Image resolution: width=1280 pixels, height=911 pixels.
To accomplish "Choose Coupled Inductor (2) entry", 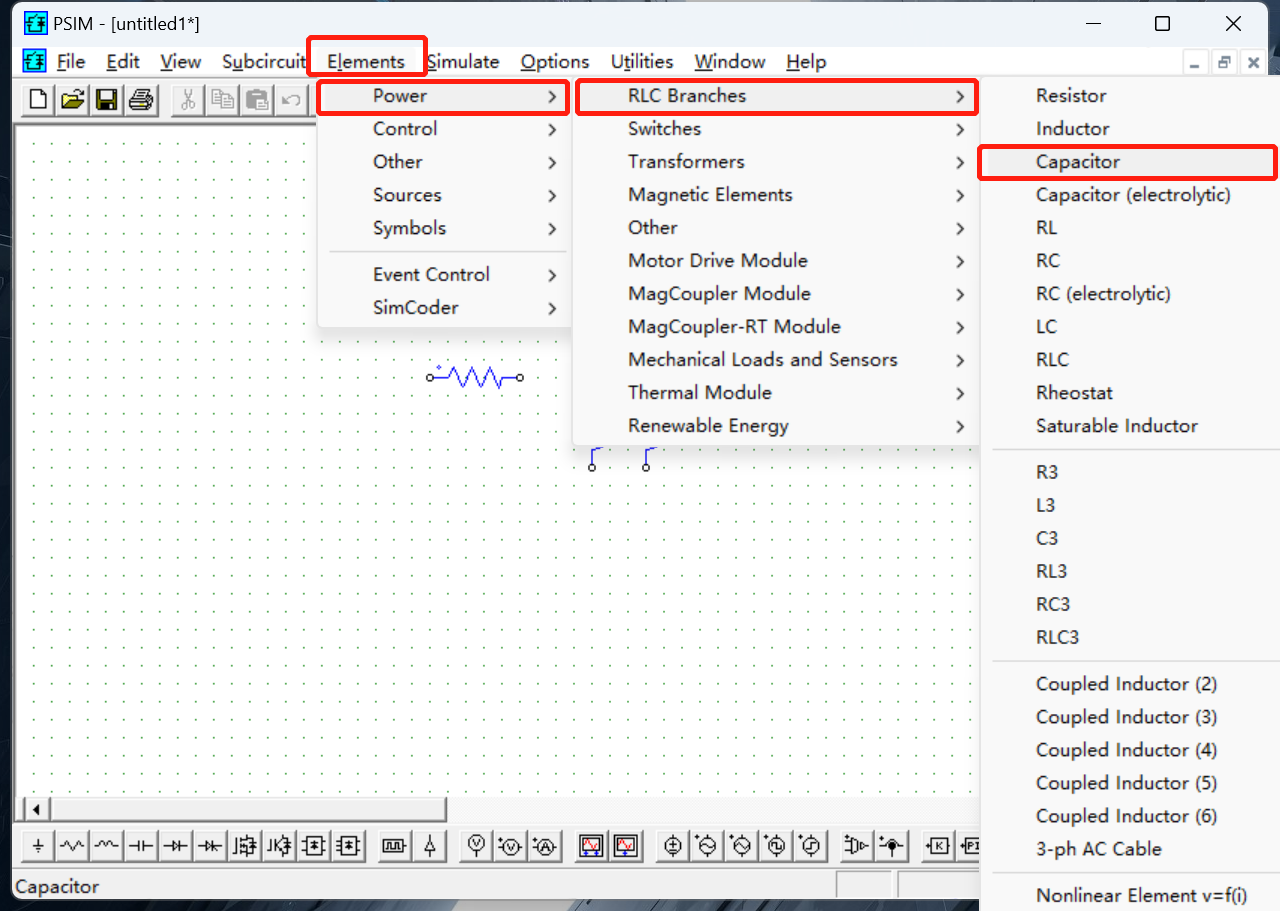I will pos(1128,684).
